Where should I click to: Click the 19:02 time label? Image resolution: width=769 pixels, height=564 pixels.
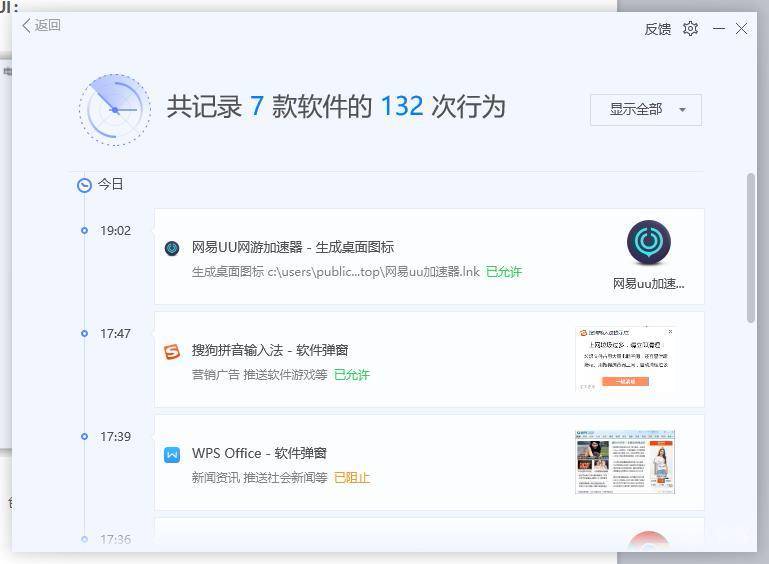click(x=115, y=231)
